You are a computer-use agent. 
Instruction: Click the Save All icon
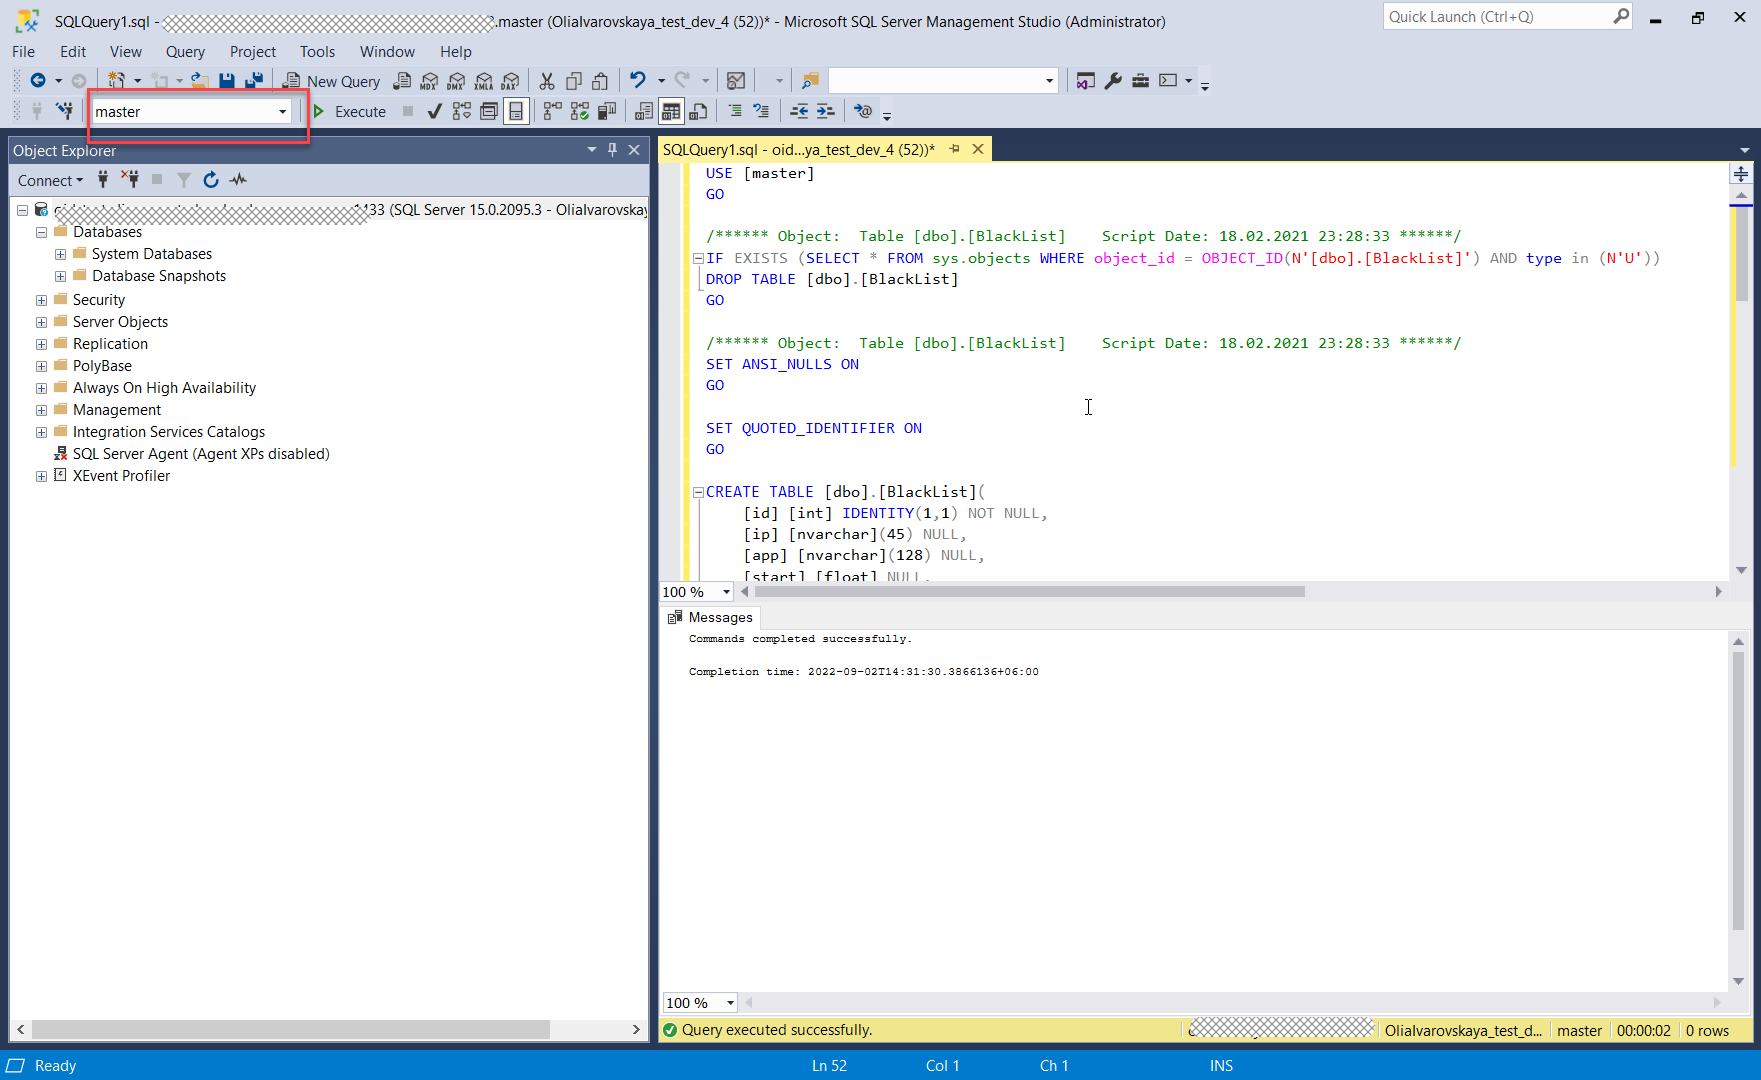254,81
